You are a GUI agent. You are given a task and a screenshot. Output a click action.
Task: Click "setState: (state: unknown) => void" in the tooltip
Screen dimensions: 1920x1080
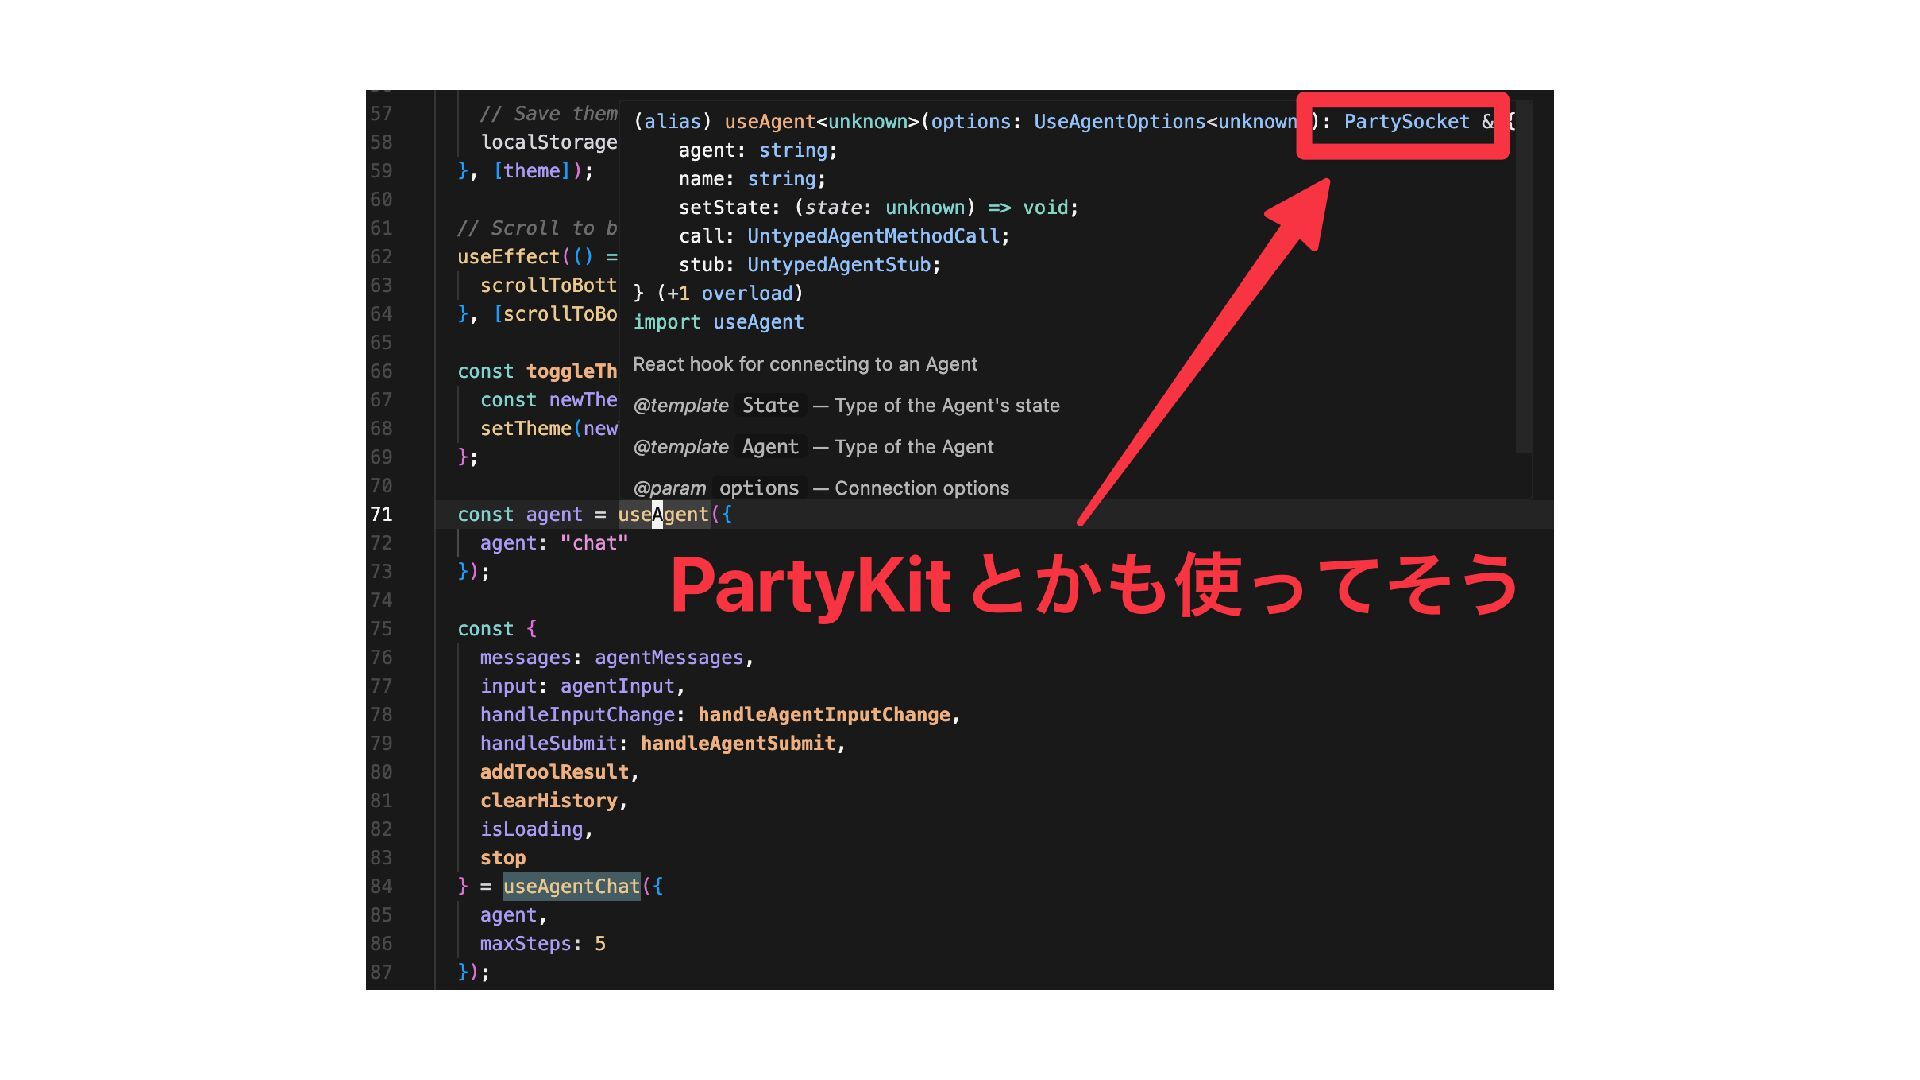coord(878,208)
